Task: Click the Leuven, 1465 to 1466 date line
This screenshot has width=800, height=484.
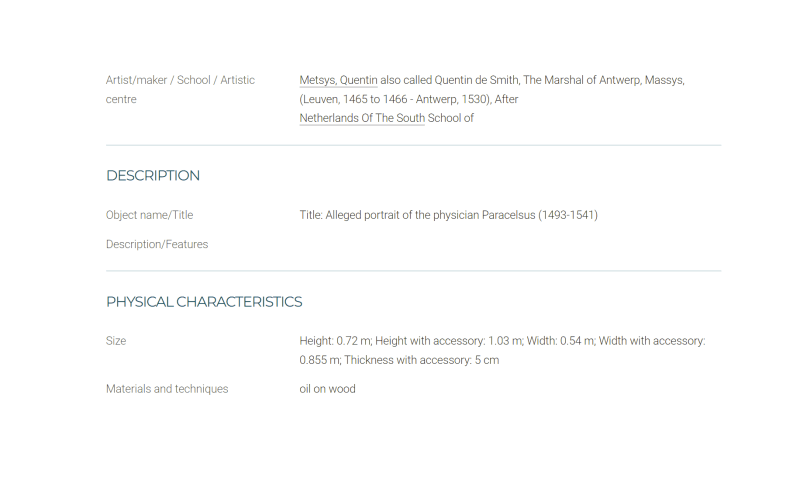Action: 409,99
